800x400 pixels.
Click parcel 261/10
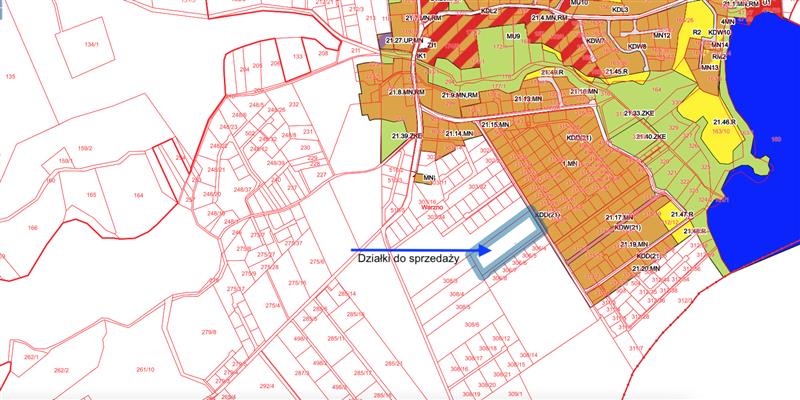pyautogui.click(x=144, y=369)
